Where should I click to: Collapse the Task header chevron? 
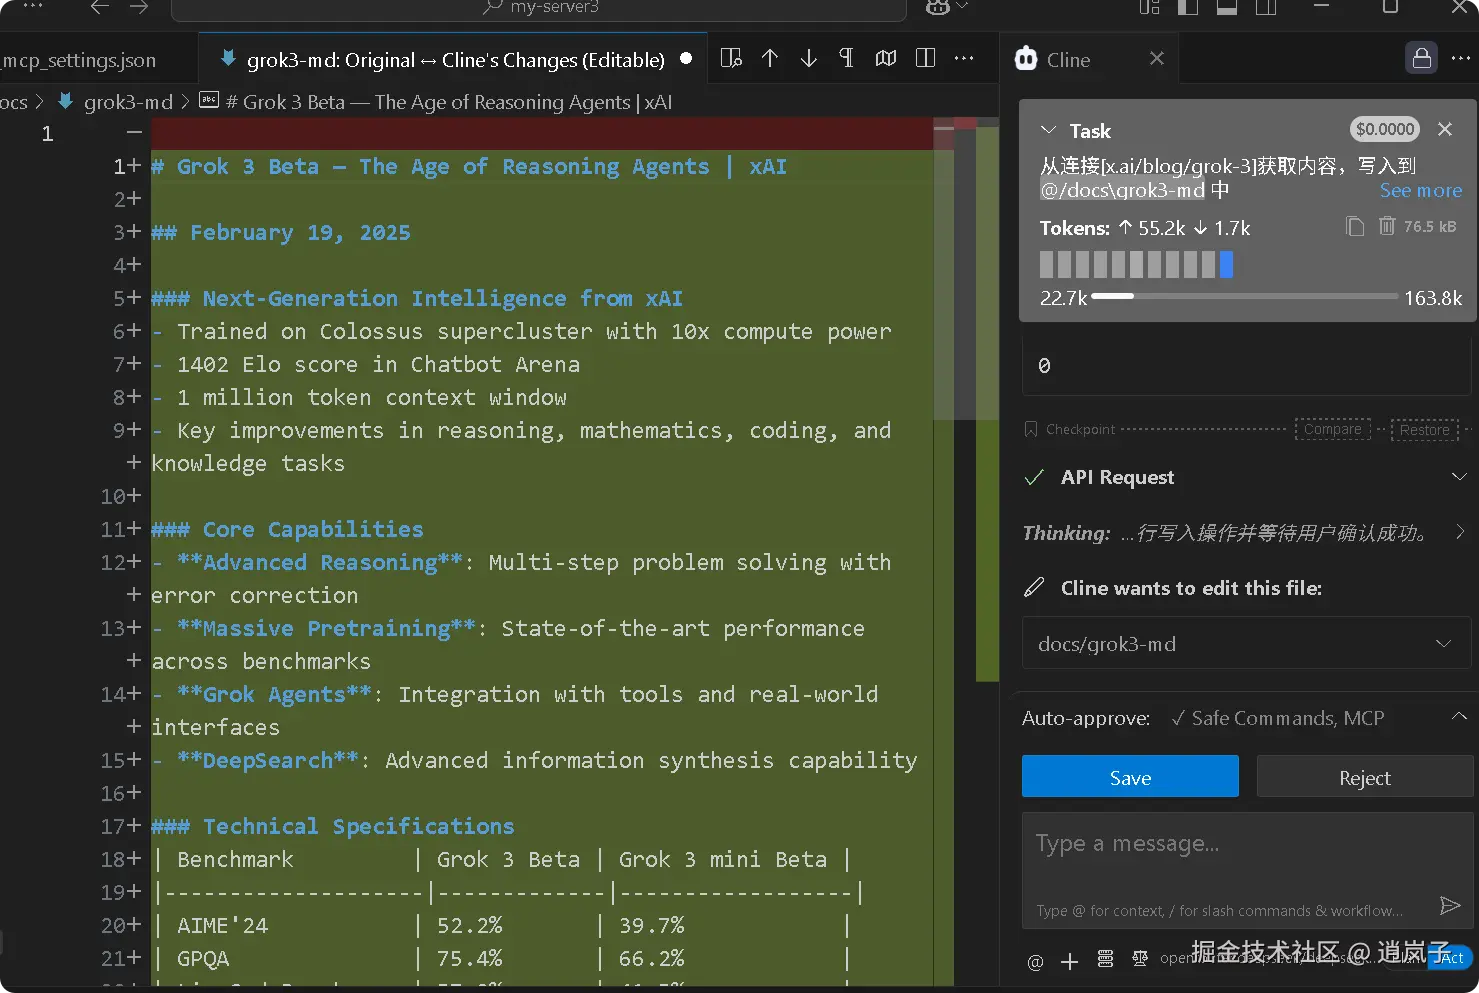[1048, 131]
